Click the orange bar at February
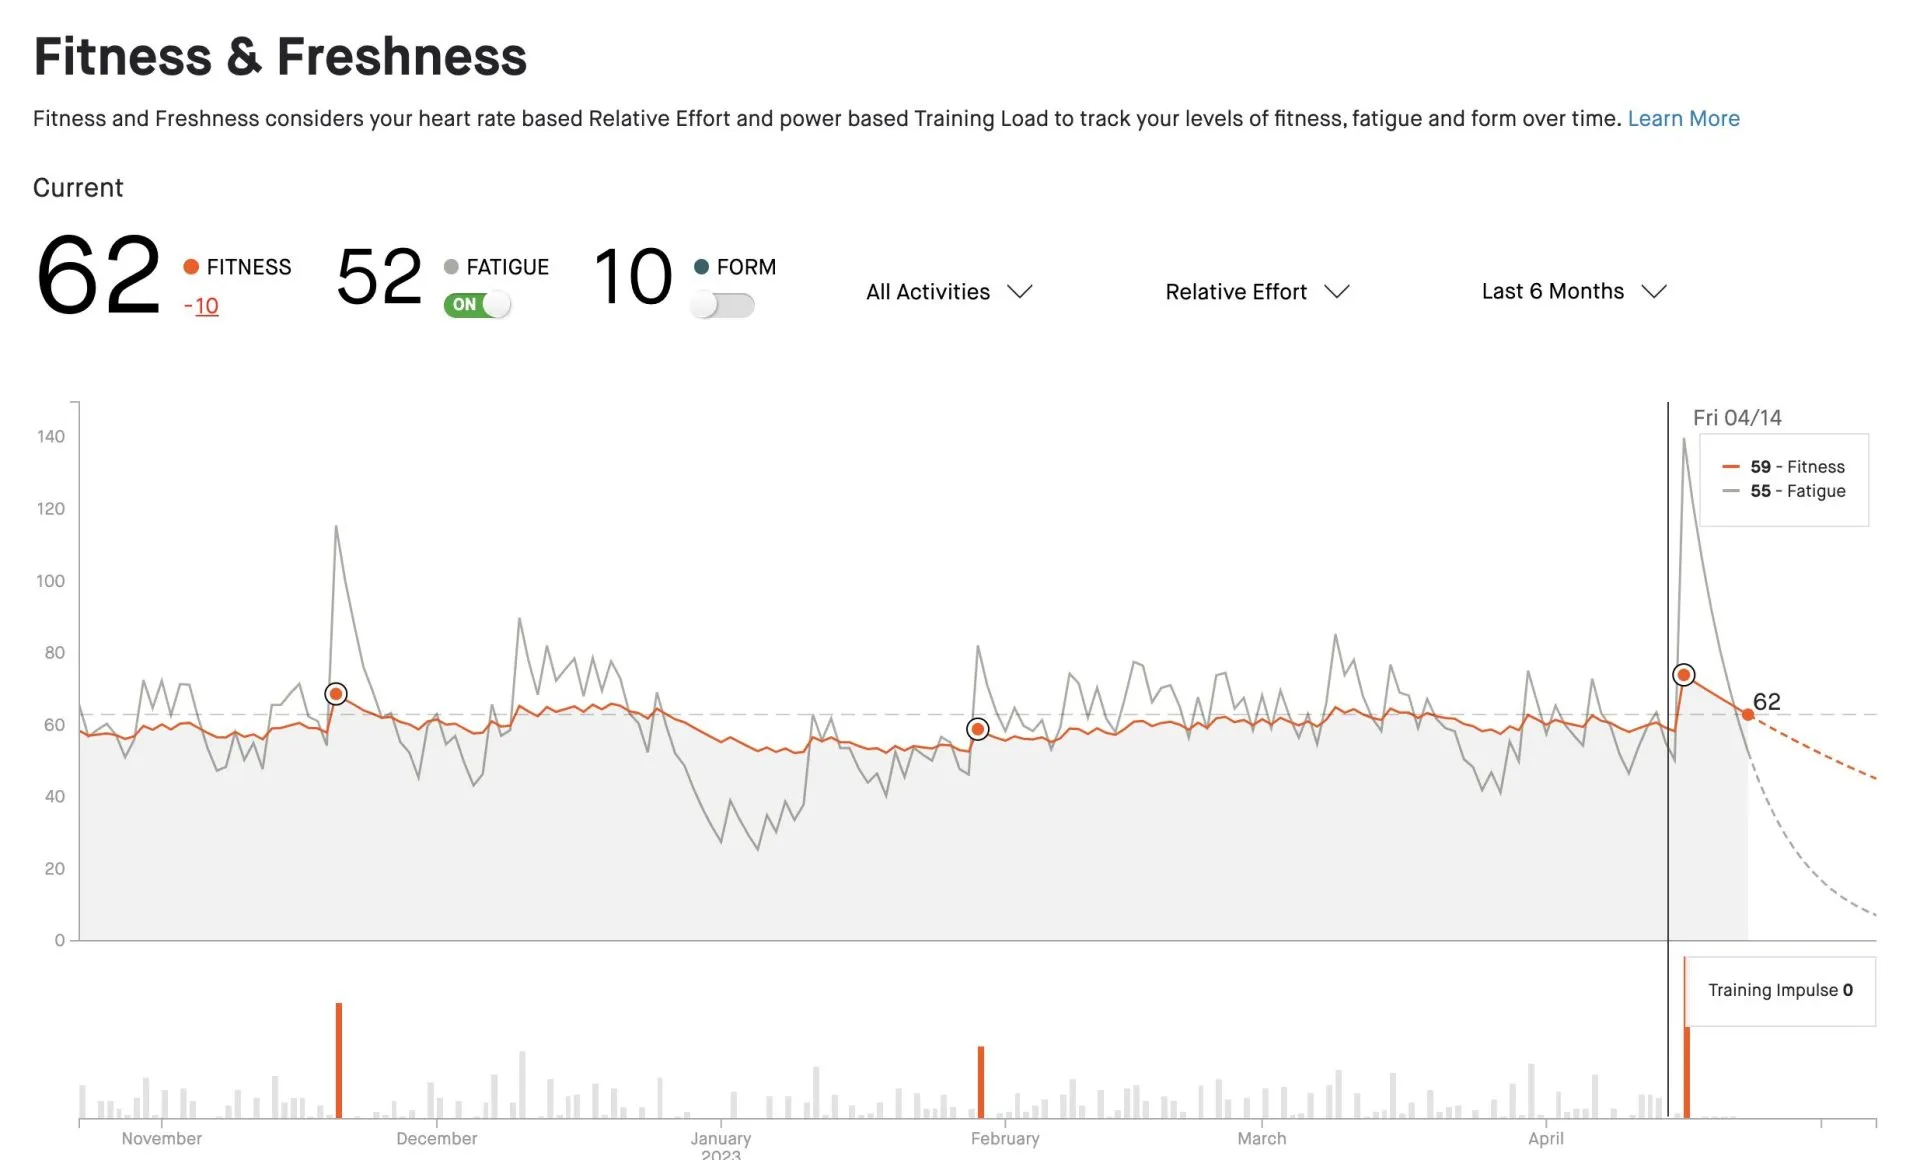 point(981,1082)
